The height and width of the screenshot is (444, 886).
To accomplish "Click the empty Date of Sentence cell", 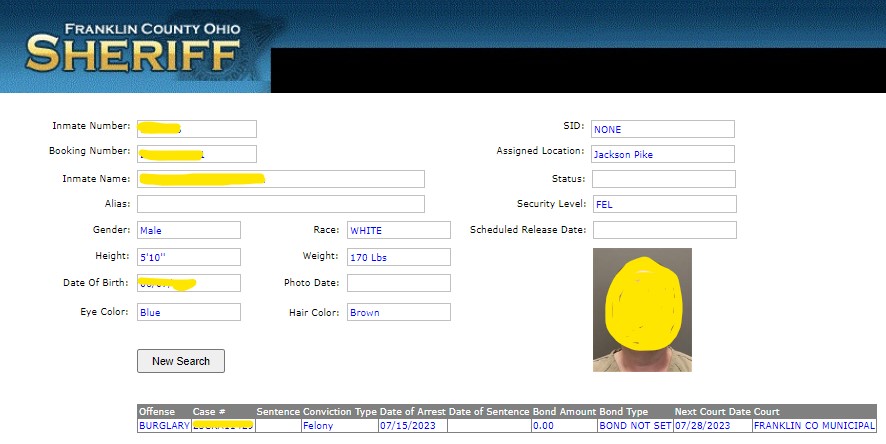I will (x=489, y=425).
